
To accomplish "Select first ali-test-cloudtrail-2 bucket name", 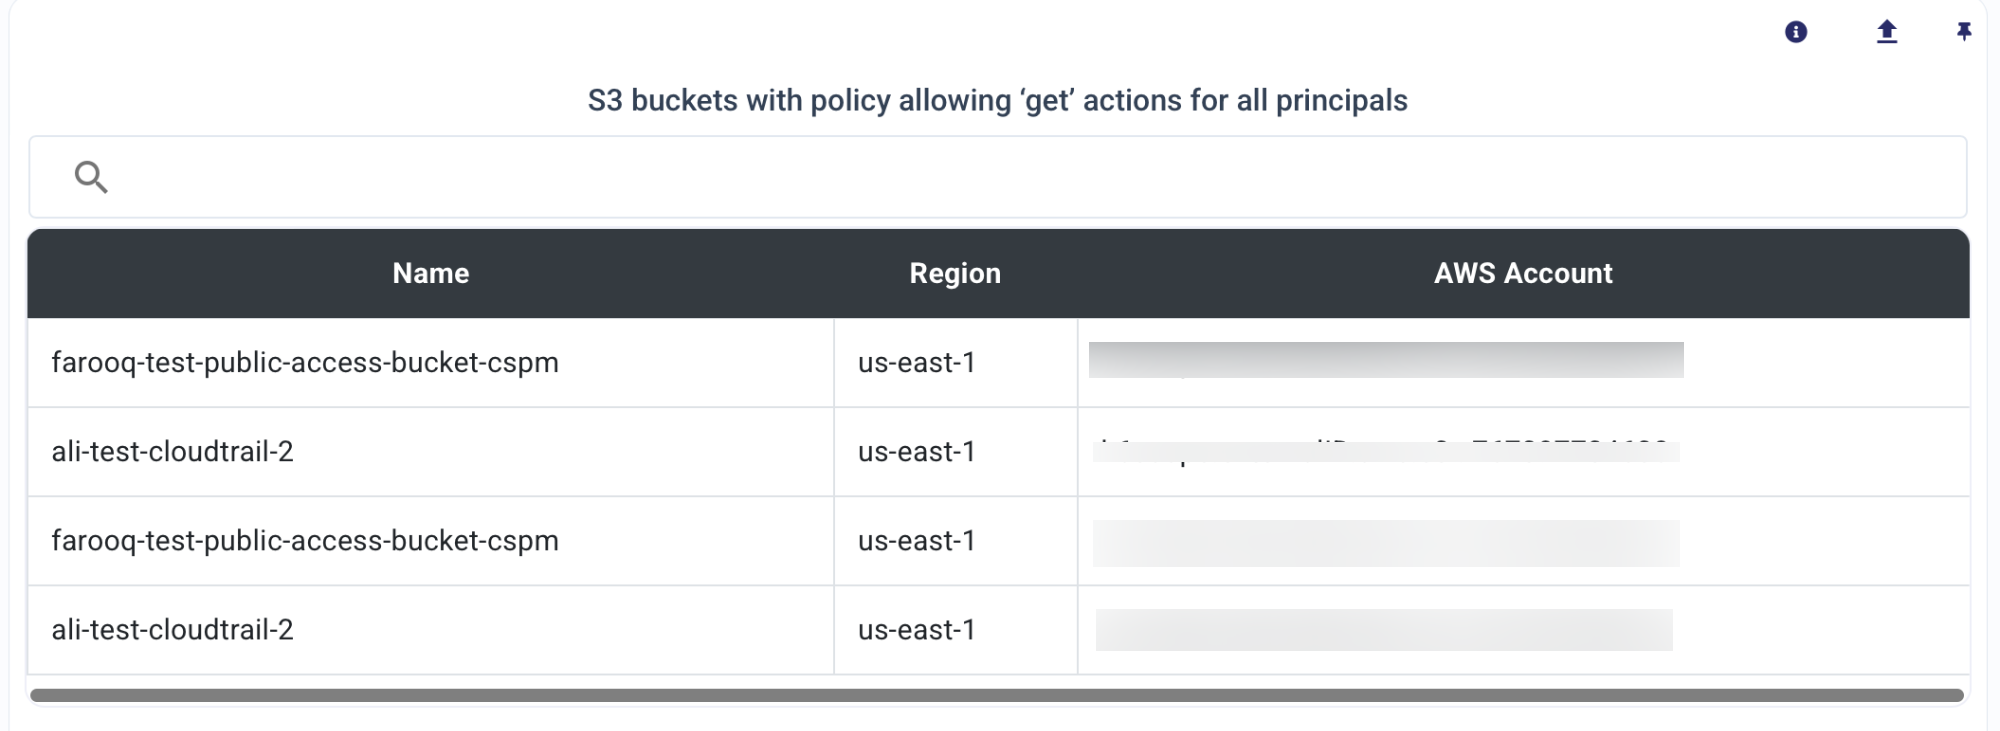I will pos(173,451).
